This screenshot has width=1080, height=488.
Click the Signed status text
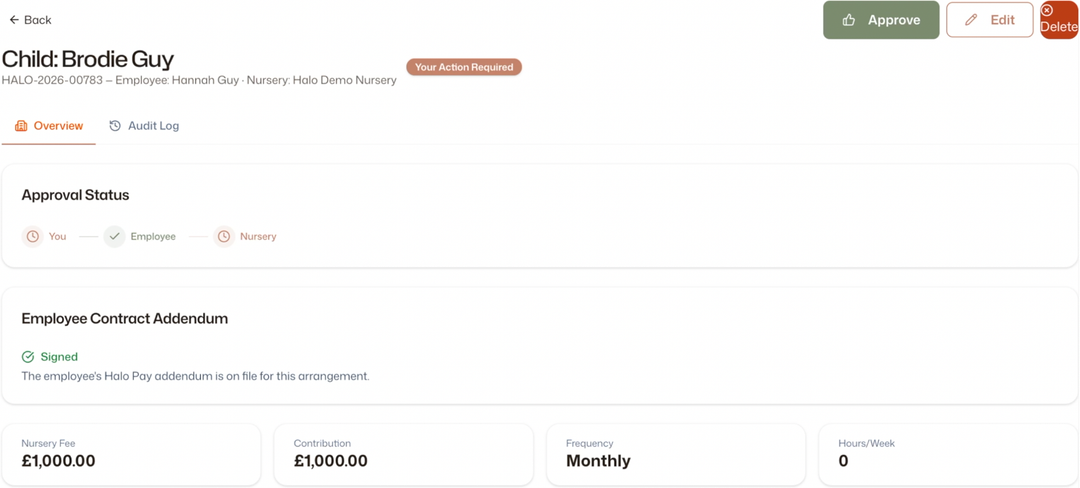(x=59, y=357)
